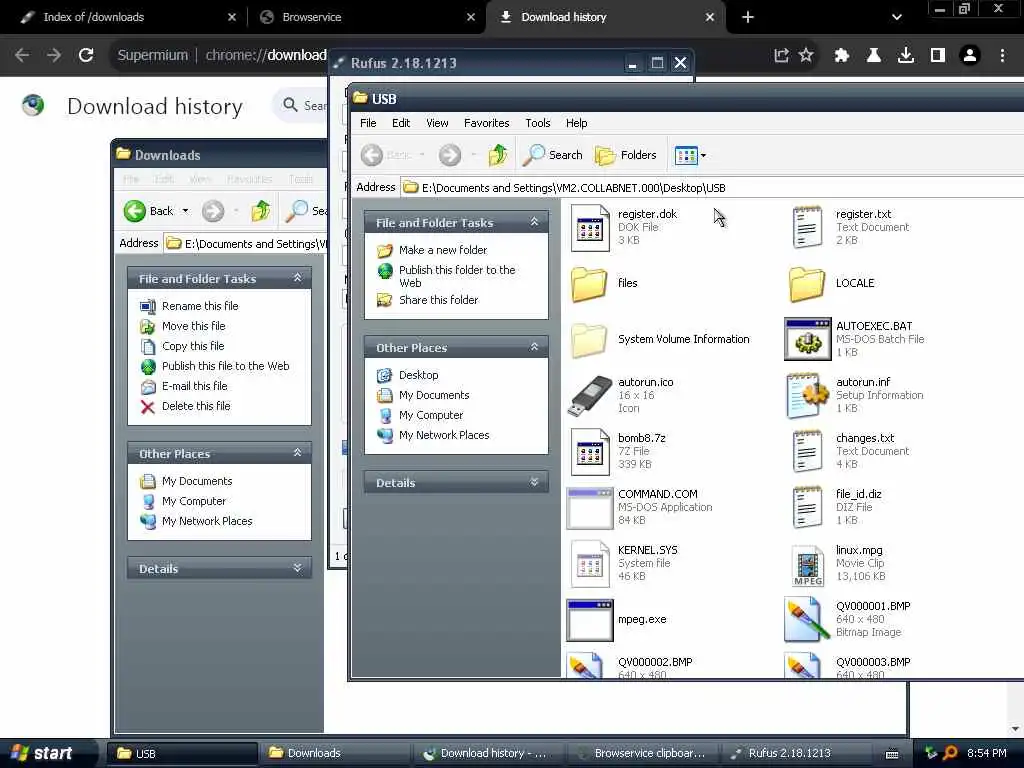Select linux.mpg movie clip icon

(x=808, y=564)
